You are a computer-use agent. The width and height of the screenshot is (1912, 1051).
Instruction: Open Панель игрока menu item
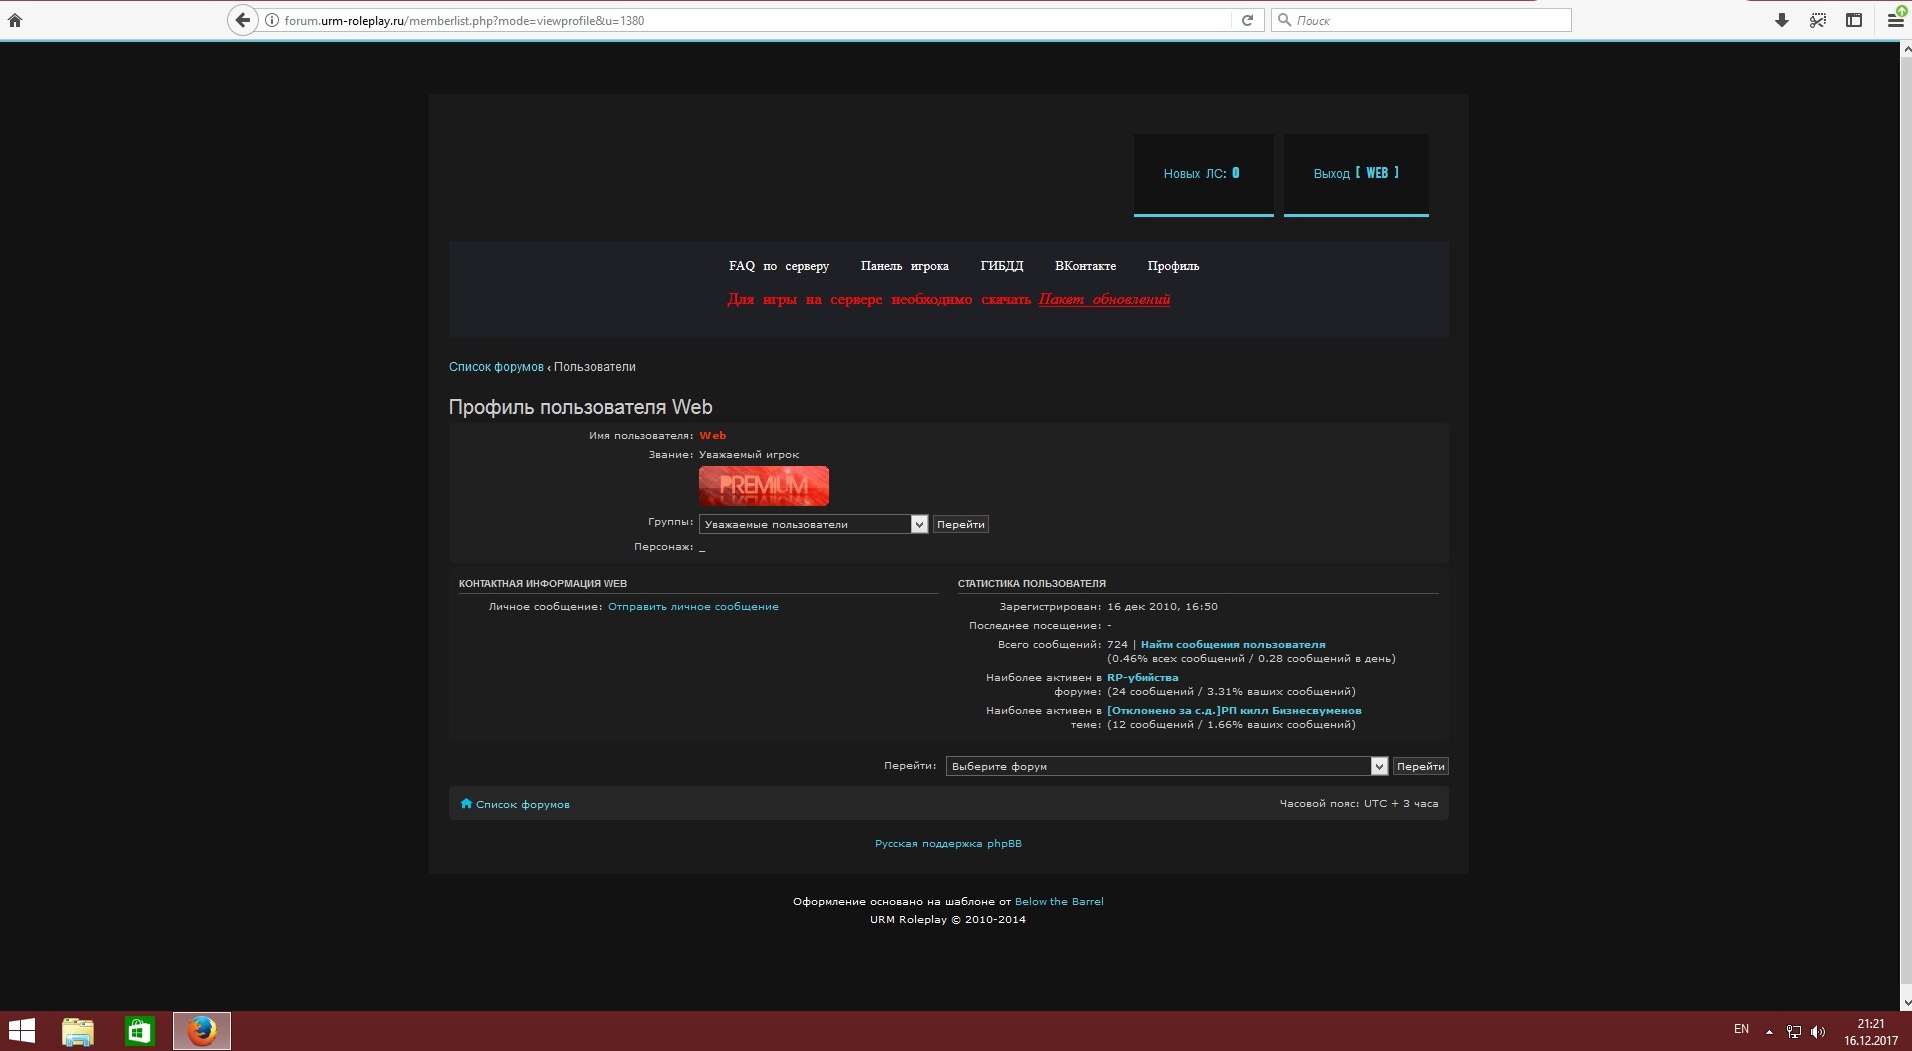905,266
